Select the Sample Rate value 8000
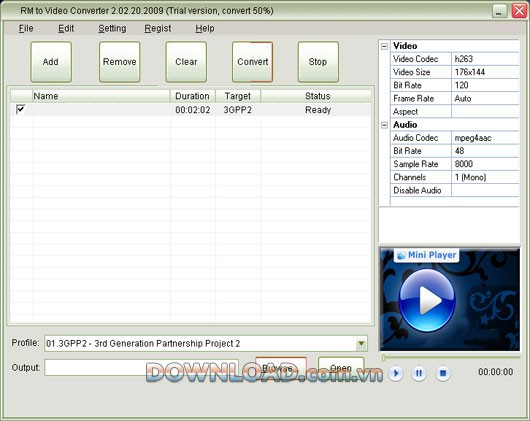Viewport: 530px width, 421px height. 485,164
